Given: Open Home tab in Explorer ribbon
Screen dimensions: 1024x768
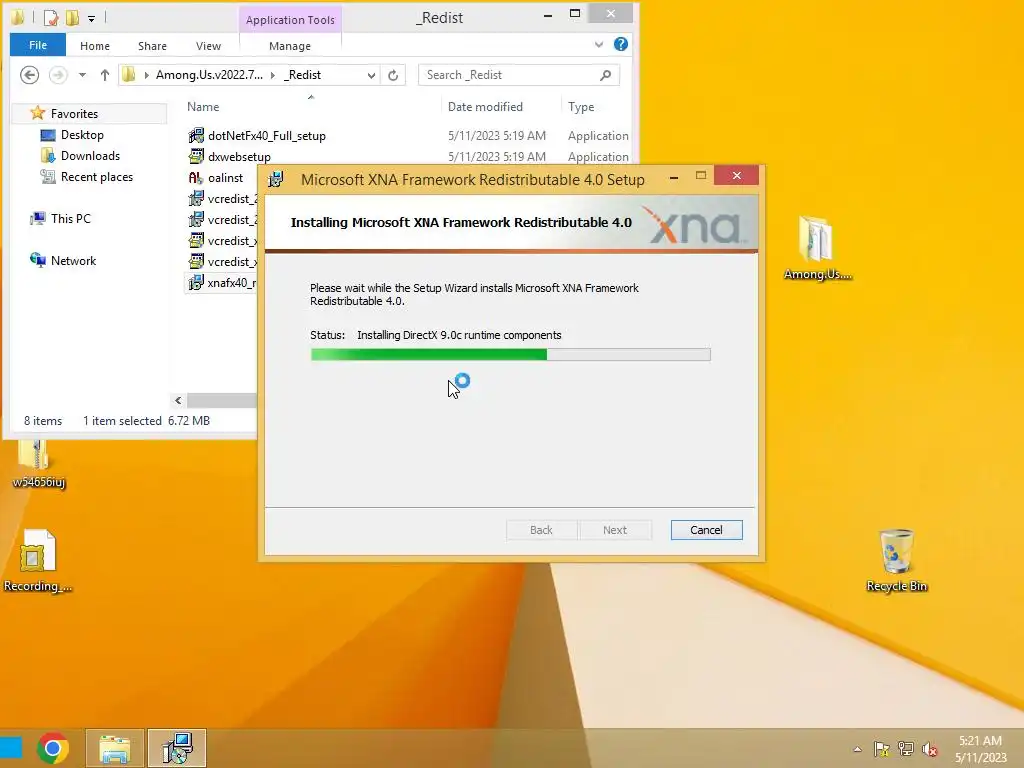Looking at the screenshot, I should [x=95, y=46].
